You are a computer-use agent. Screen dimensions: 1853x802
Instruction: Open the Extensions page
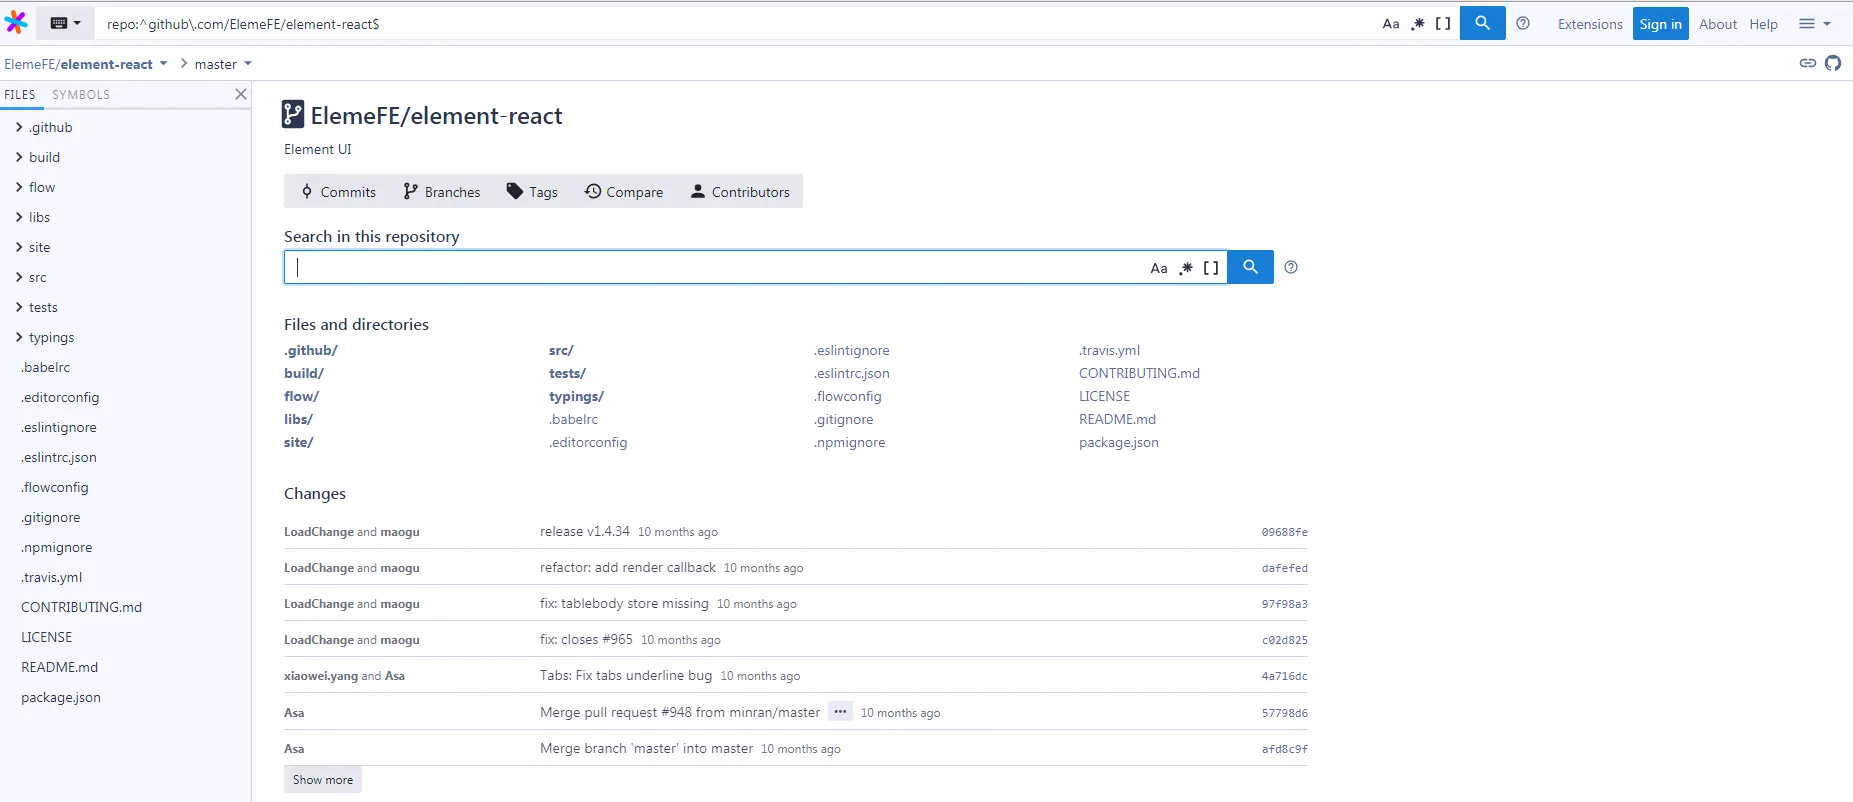point(1590,24)
